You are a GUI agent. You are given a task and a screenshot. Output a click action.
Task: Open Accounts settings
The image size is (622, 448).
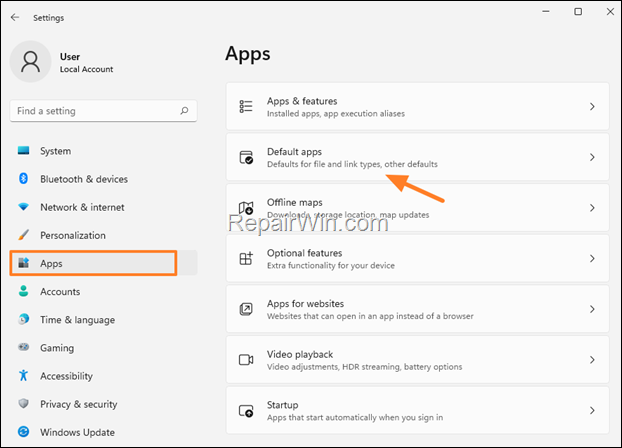coord(104,291)
